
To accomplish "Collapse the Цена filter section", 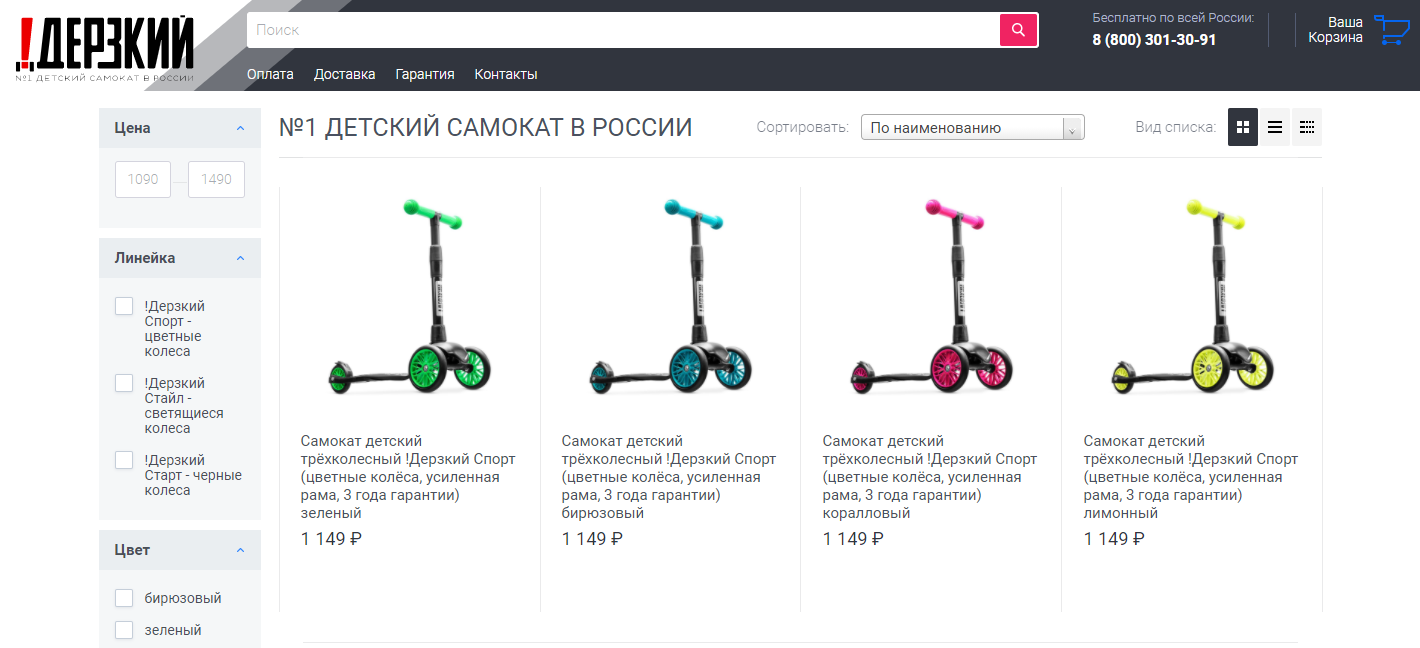I will (240, 128).
